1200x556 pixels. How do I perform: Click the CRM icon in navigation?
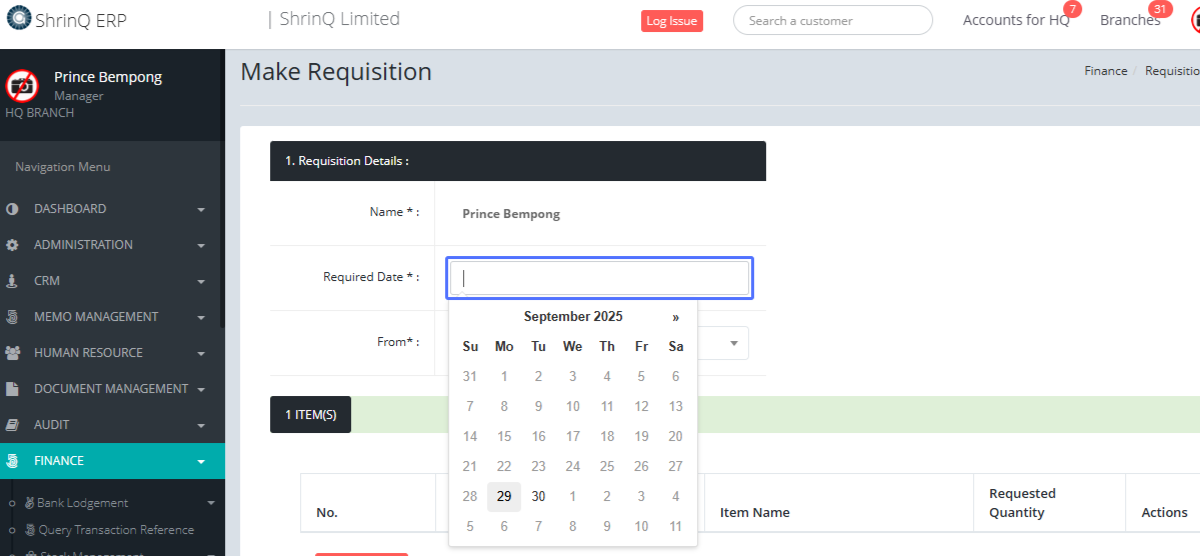(12, 281)
